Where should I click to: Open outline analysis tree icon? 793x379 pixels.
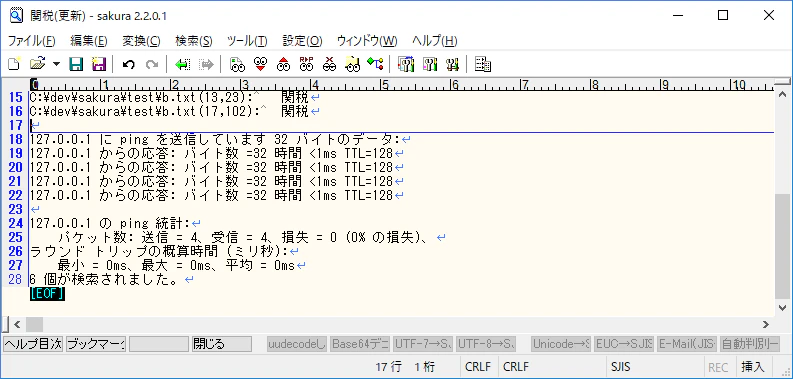pos(375,64)
